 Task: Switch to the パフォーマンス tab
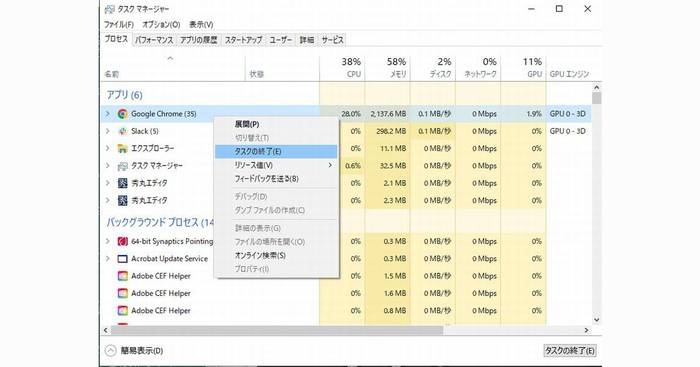pos(154,40)
